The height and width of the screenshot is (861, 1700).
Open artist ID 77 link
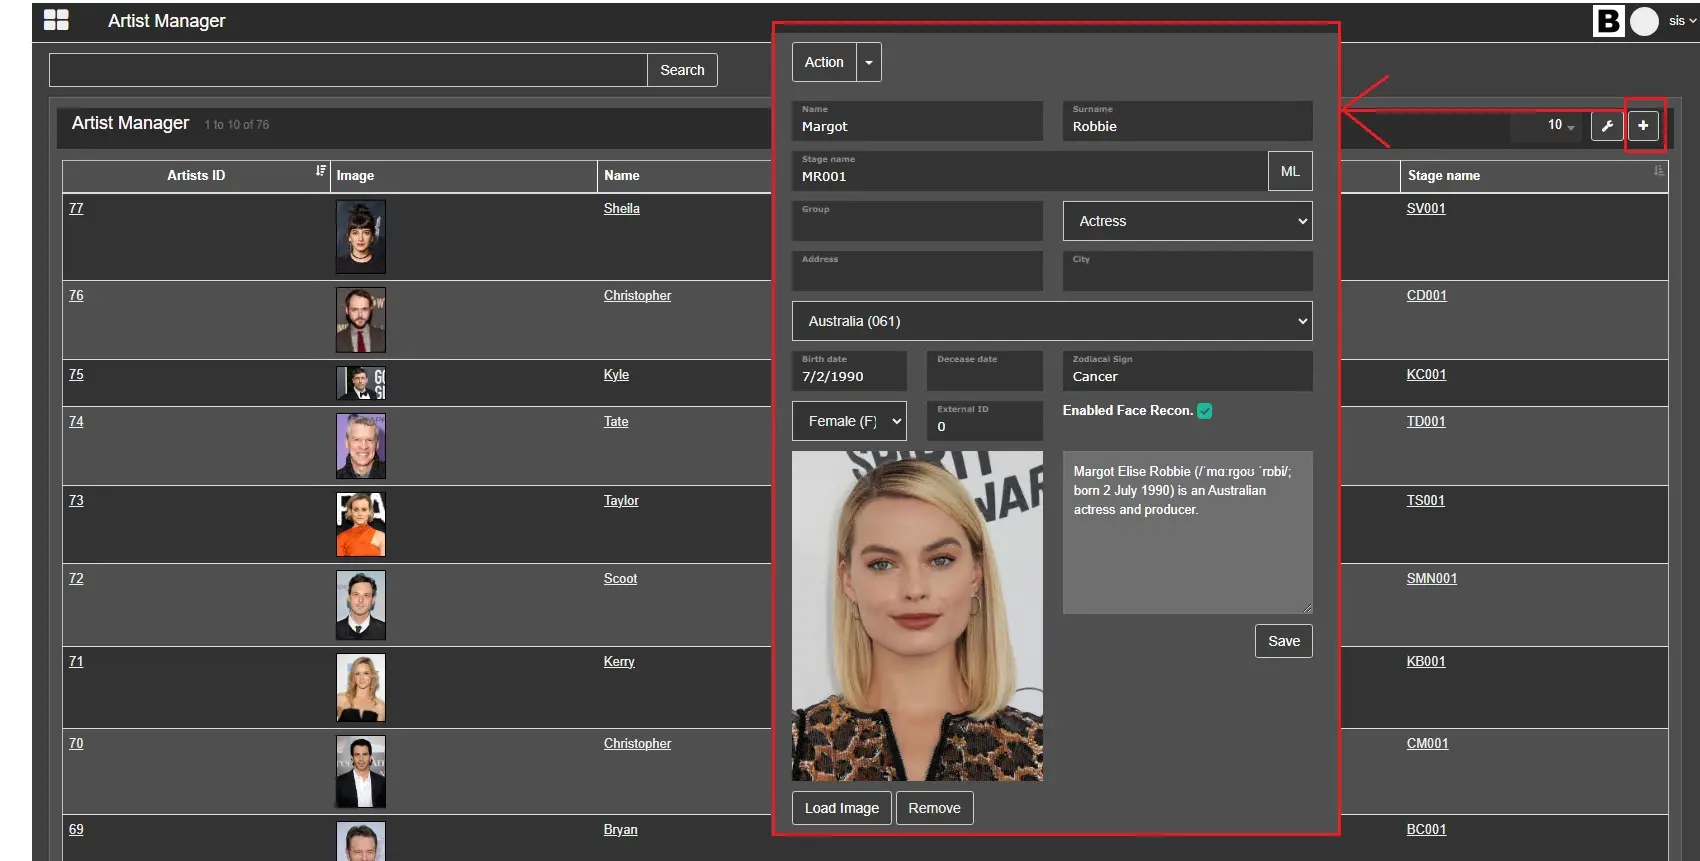[76, 208]
